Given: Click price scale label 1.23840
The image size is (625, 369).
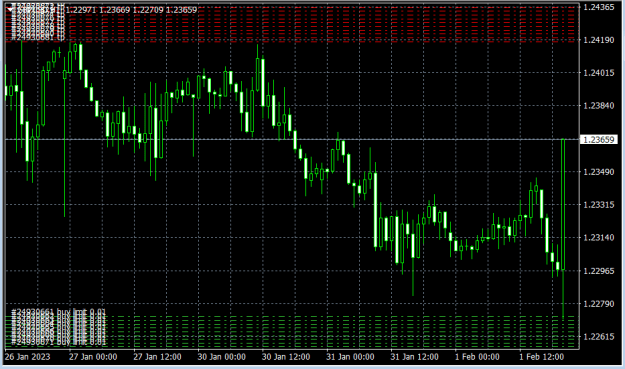Looking at the screenshot, I should tap(599, 106).
